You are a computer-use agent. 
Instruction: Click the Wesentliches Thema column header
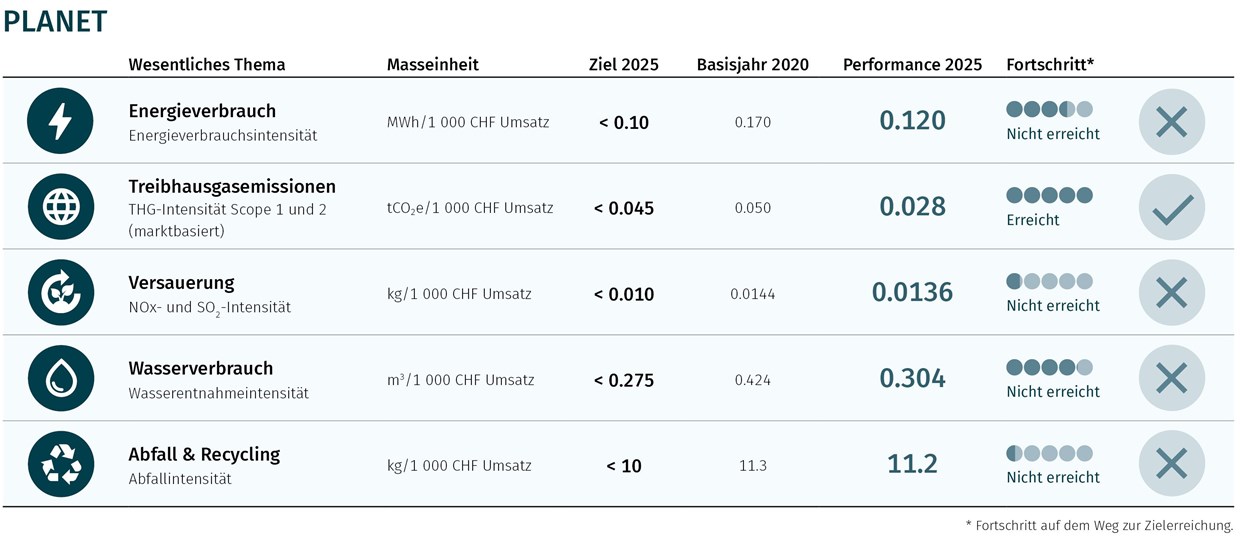(x=207, y=65)
